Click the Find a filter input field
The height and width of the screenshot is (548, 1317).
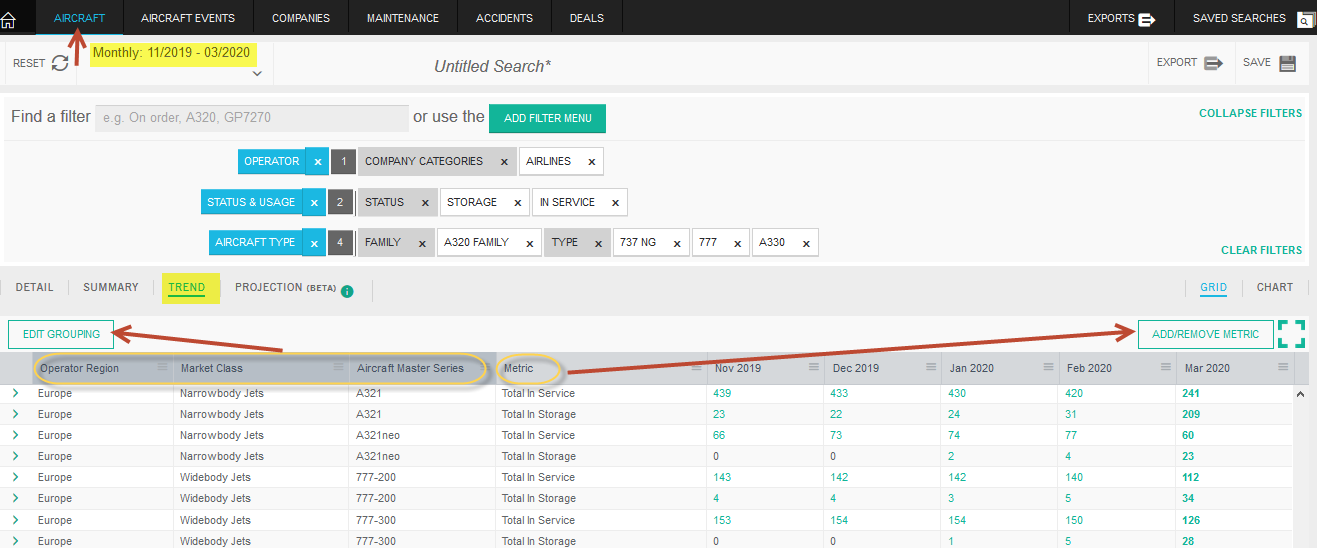(252, 118)
